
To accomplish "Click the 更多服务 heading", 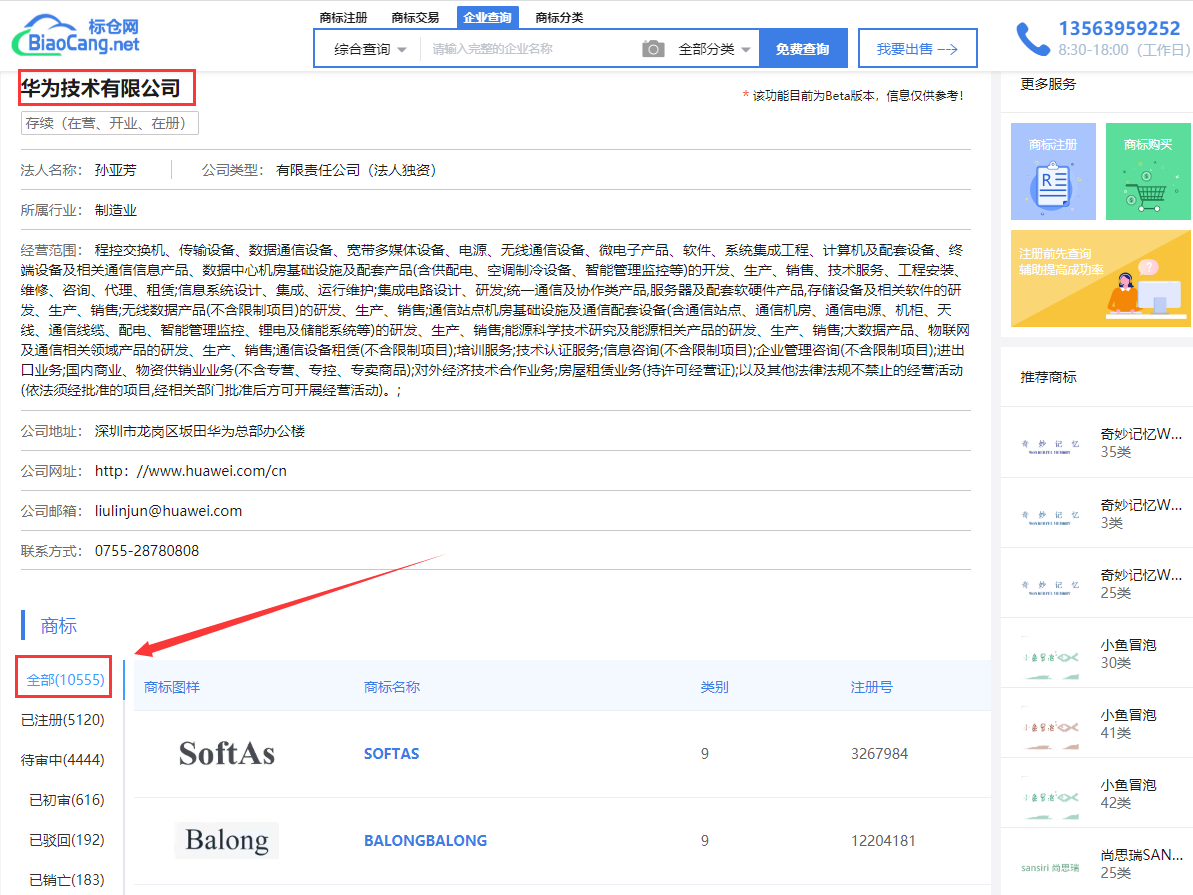I will 1048,84.
